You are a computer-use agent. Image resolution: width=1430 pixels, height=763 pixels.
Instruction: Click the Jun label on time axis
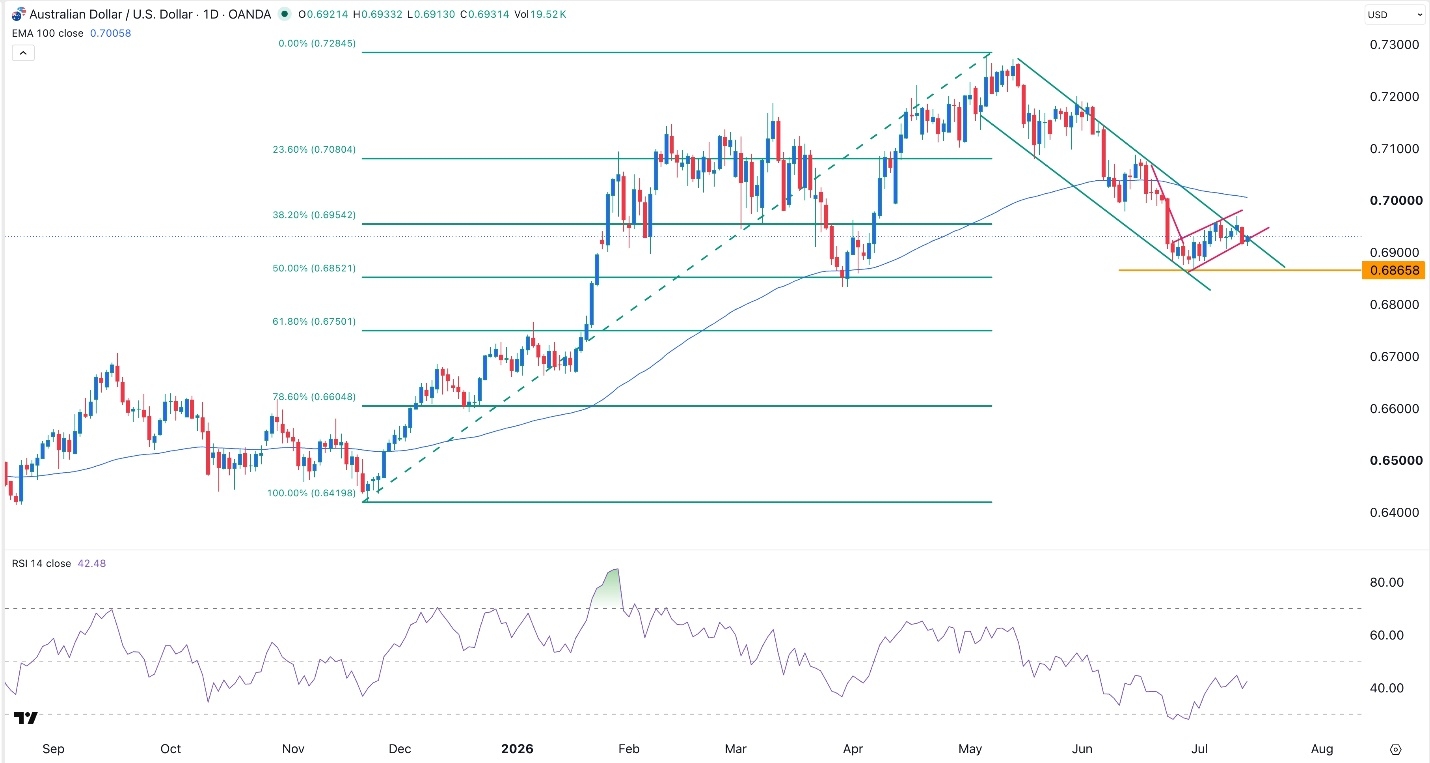(x=1083, y=749)
